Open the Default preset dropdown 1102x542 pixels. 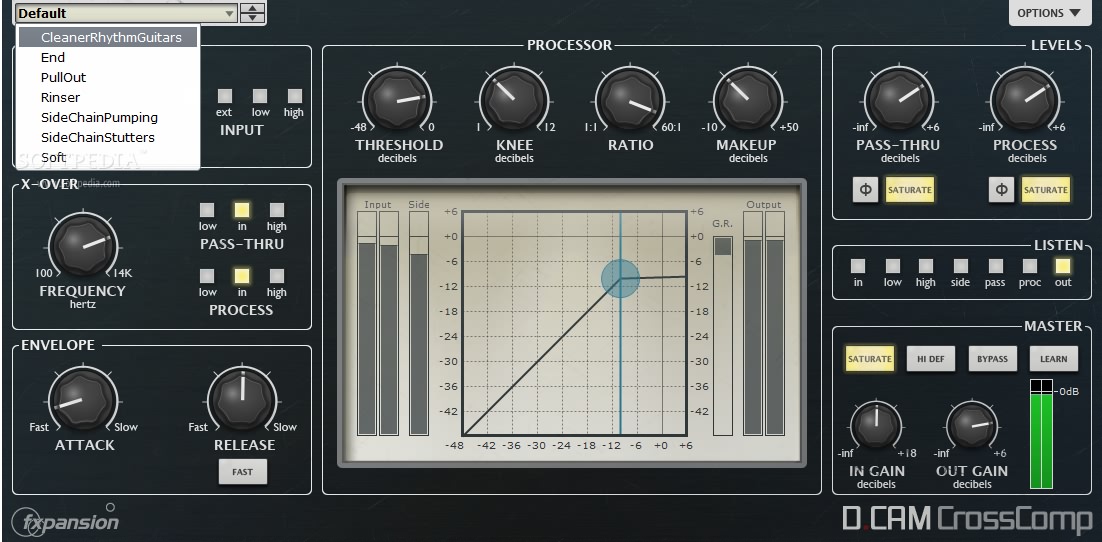(x=127, y=13)
